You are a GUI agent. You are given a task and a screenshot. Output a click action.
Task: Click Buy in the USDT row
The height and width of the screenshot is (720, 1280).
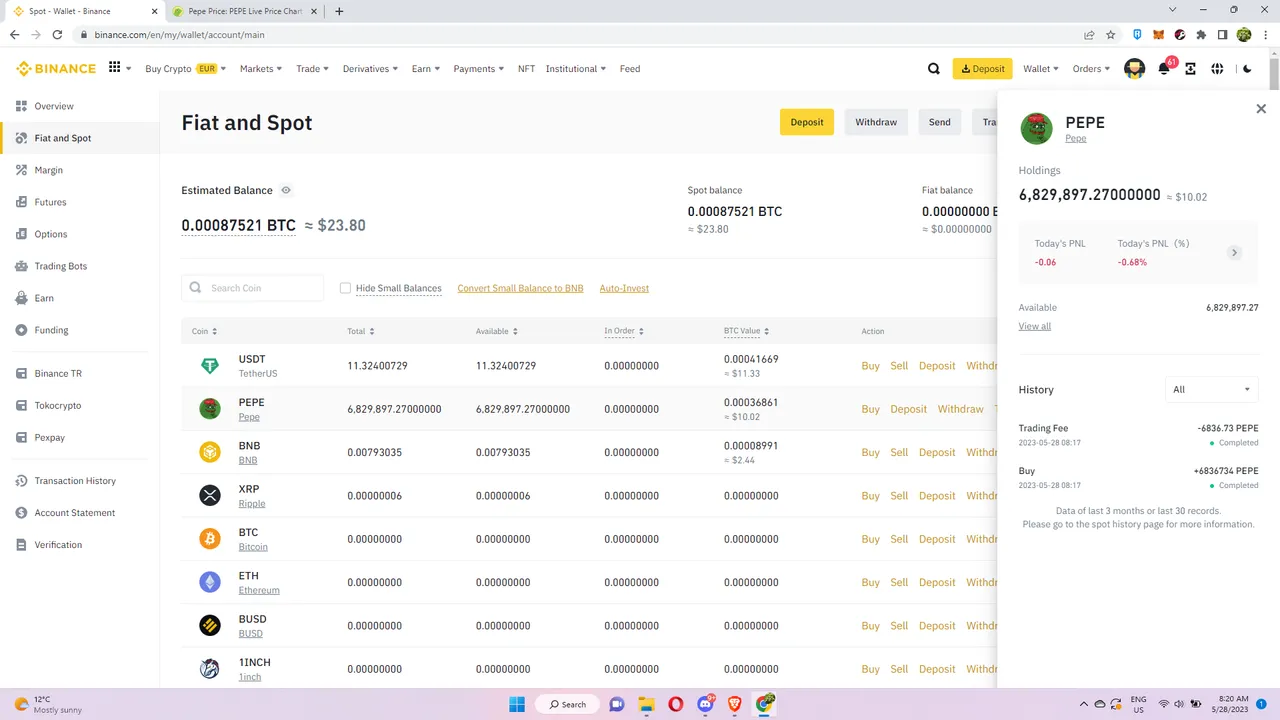coord(870,366)
